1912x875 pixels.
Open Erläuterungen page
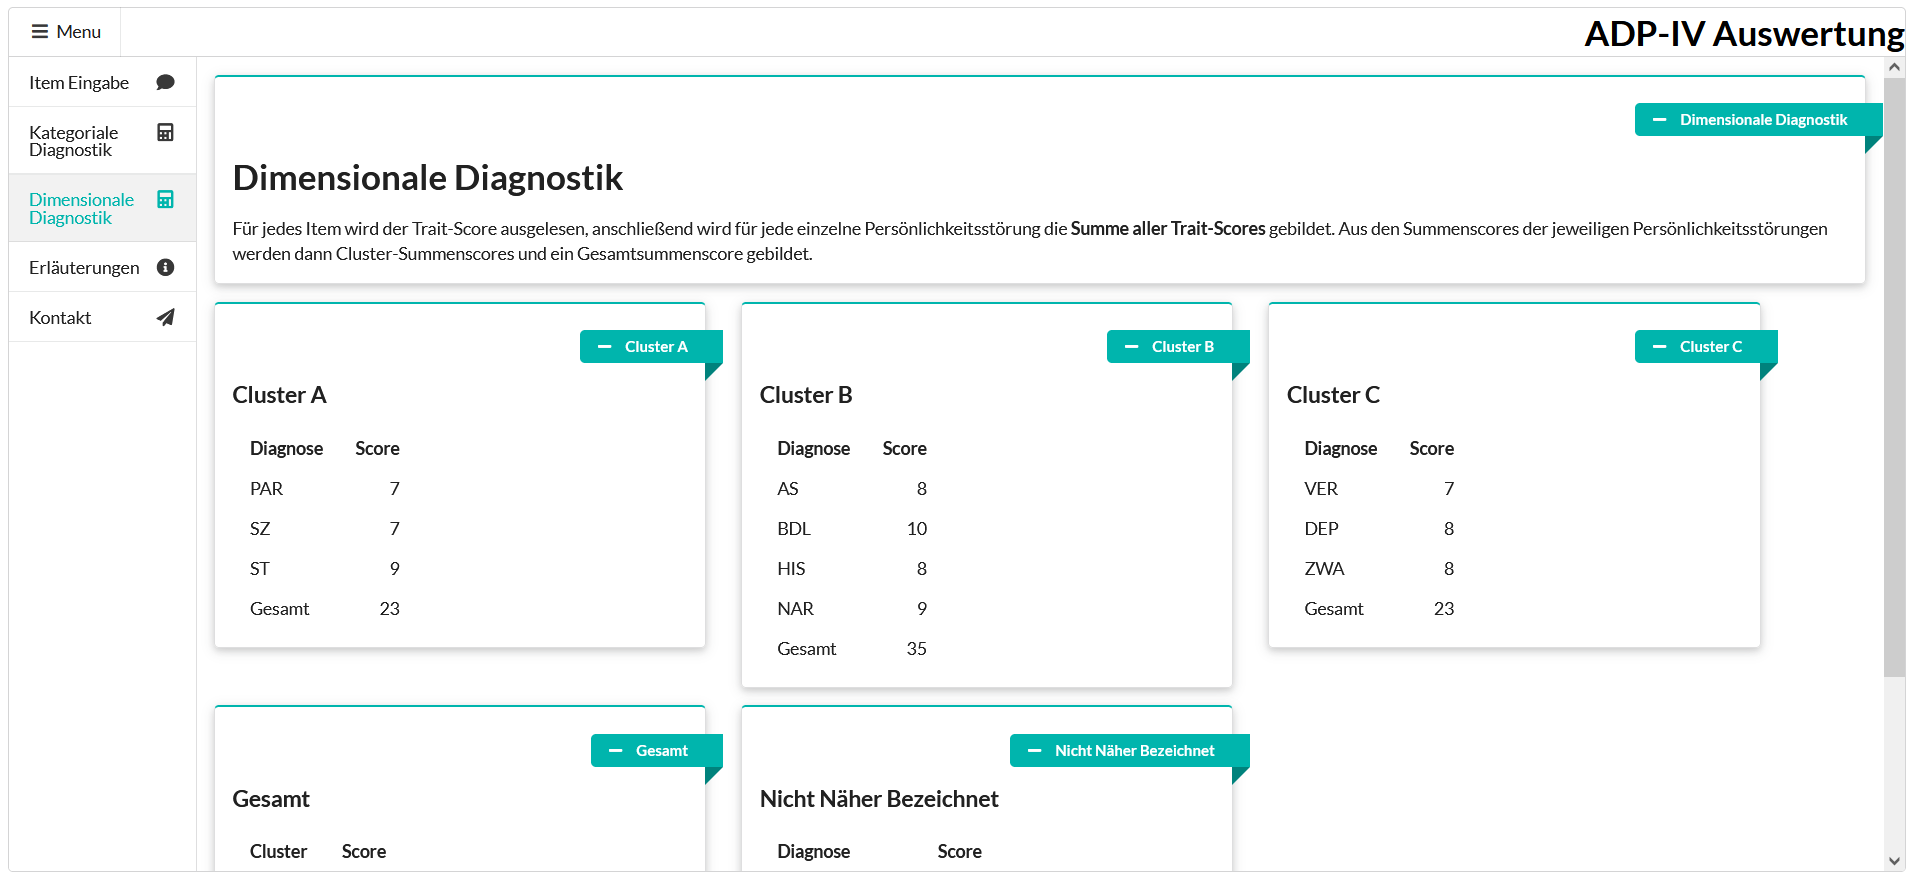[102, 267]
